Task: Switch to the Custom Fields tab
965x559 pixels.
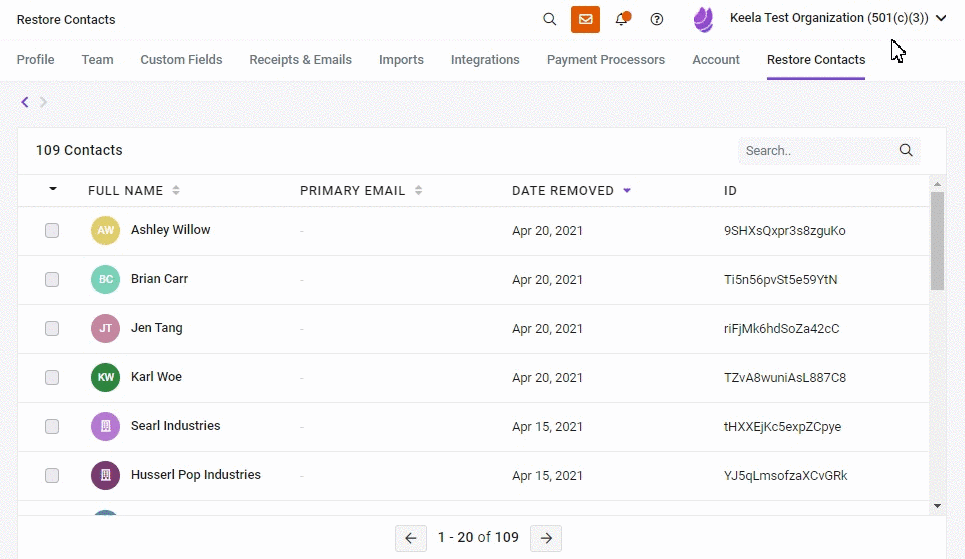Action: (x=181, y=60)
